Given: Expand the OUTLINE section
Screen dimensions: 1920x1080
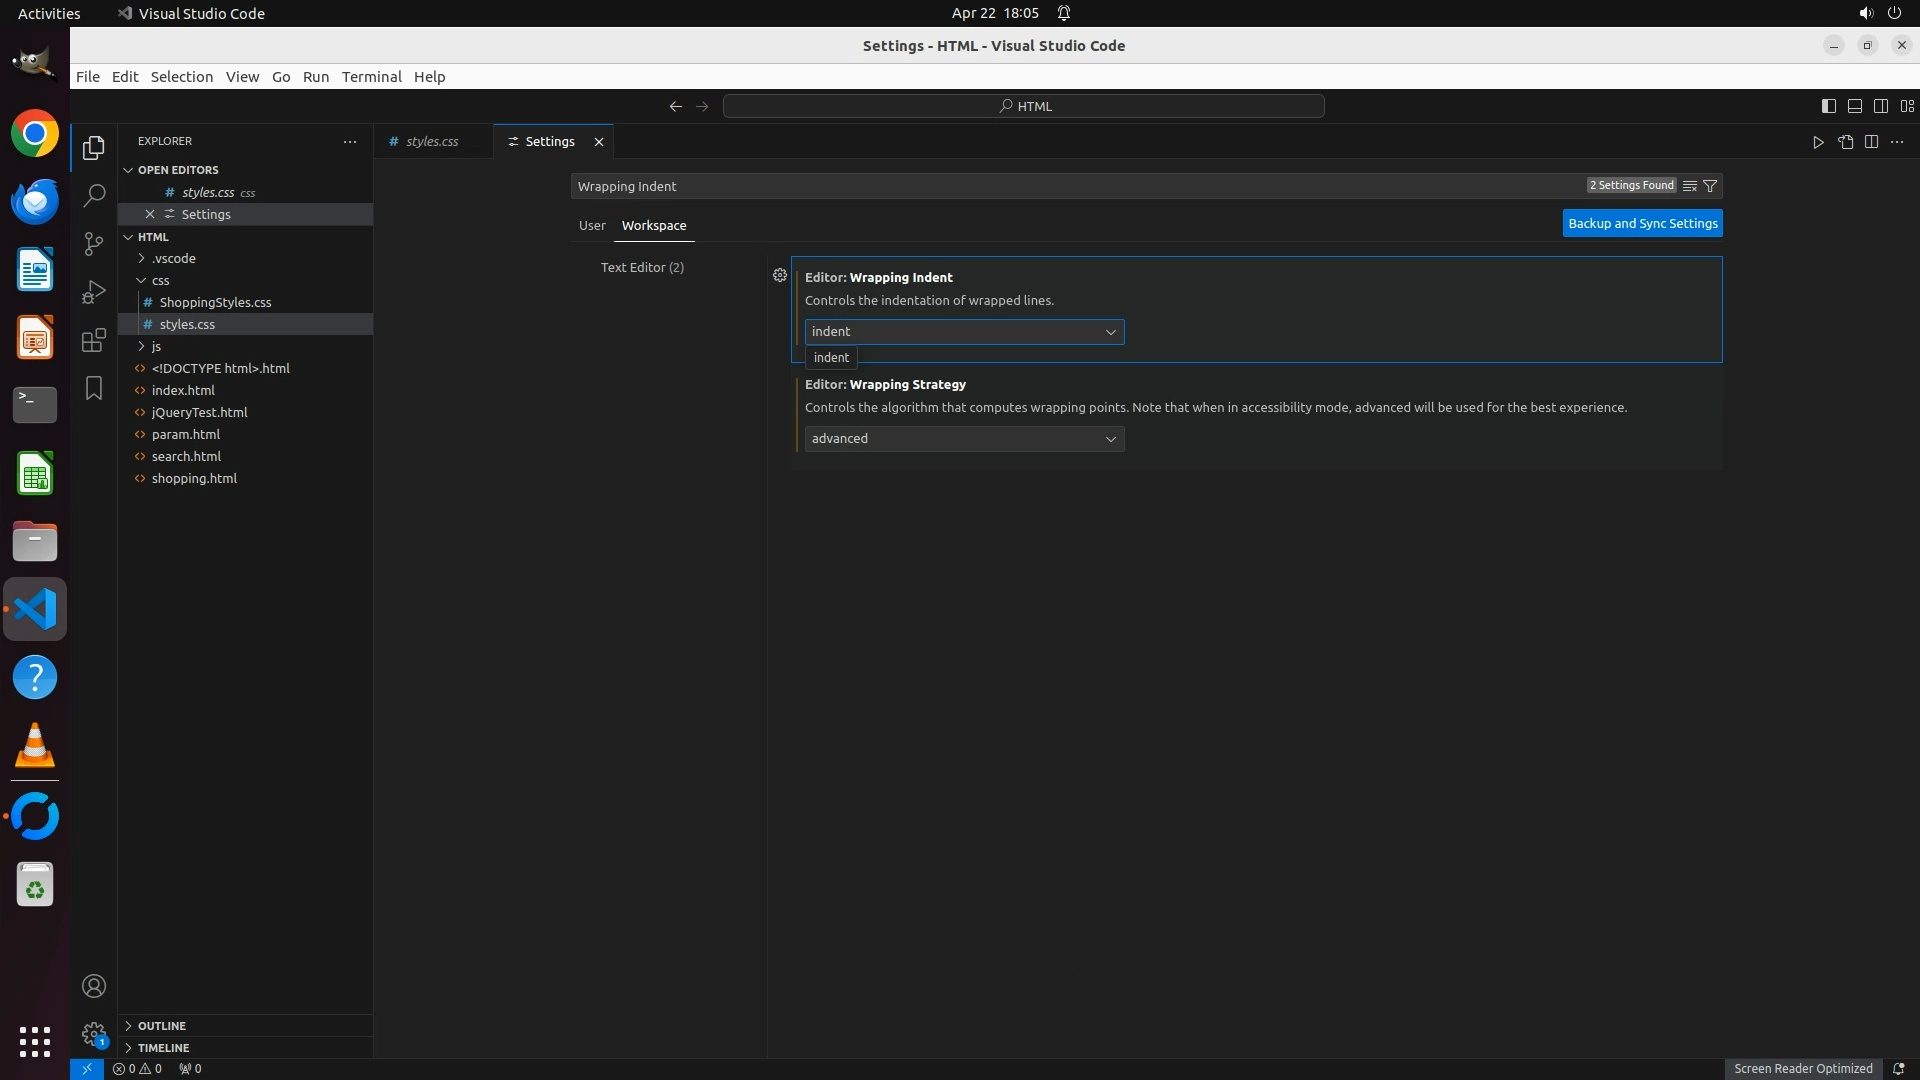Looking at the screenshot, I should coord(161,1026).
